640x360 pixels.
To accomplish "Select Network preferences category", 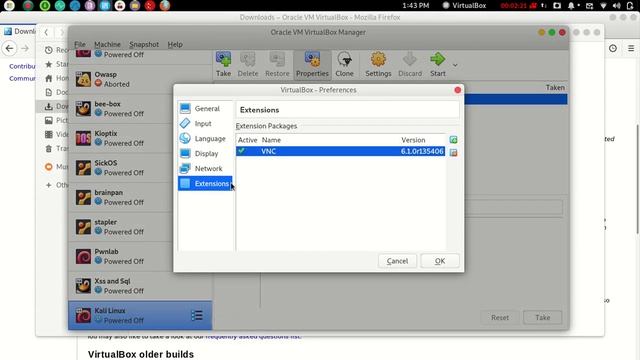I will pyautogui.click(x=205, y=168).
